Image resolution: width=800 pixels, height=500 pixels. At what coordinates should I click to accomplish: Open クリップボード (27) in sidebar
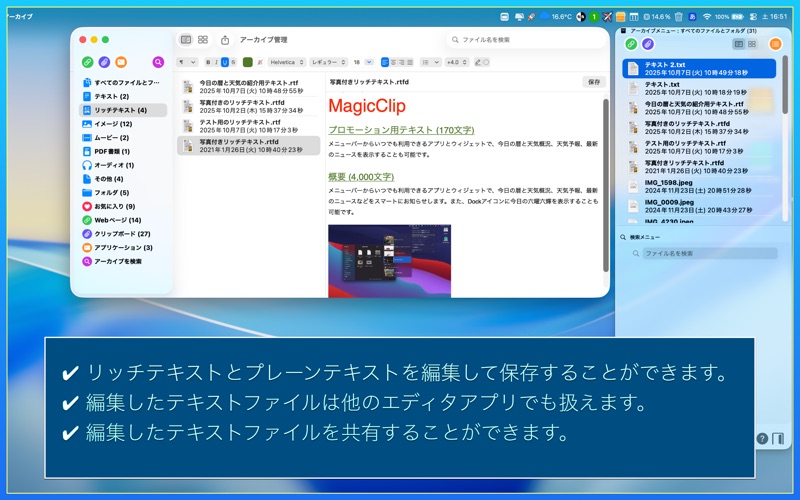coord(123,234)
